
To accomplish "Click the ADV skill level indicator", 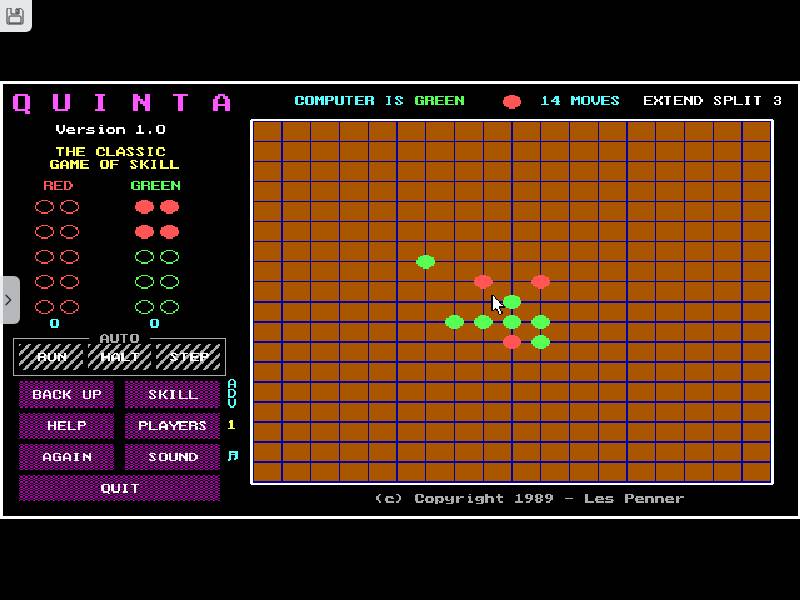I will tap(232, 394).
